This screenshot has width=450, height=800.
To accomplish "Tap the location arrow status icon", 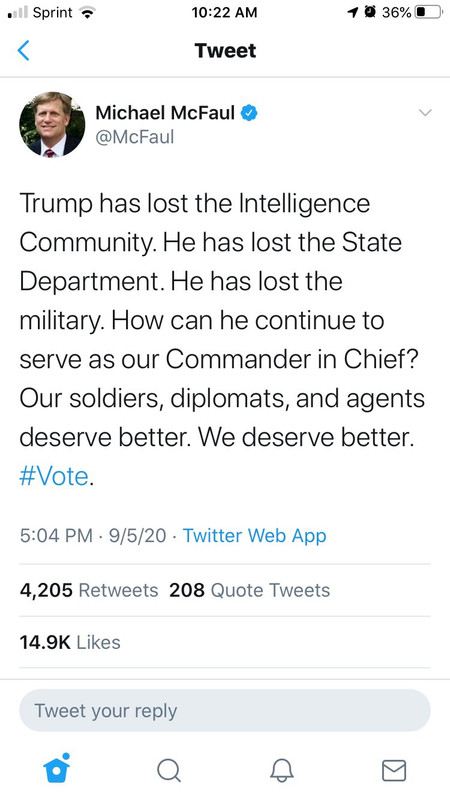I will tap(353, 13).
